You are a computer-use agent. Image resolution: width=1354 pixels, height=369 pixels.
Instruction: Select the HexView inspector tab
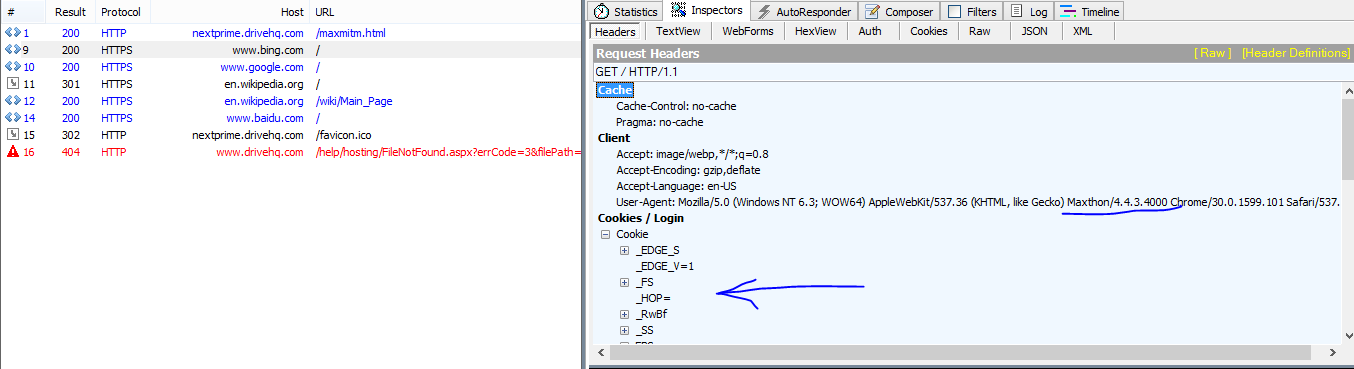tap(815, 31)
